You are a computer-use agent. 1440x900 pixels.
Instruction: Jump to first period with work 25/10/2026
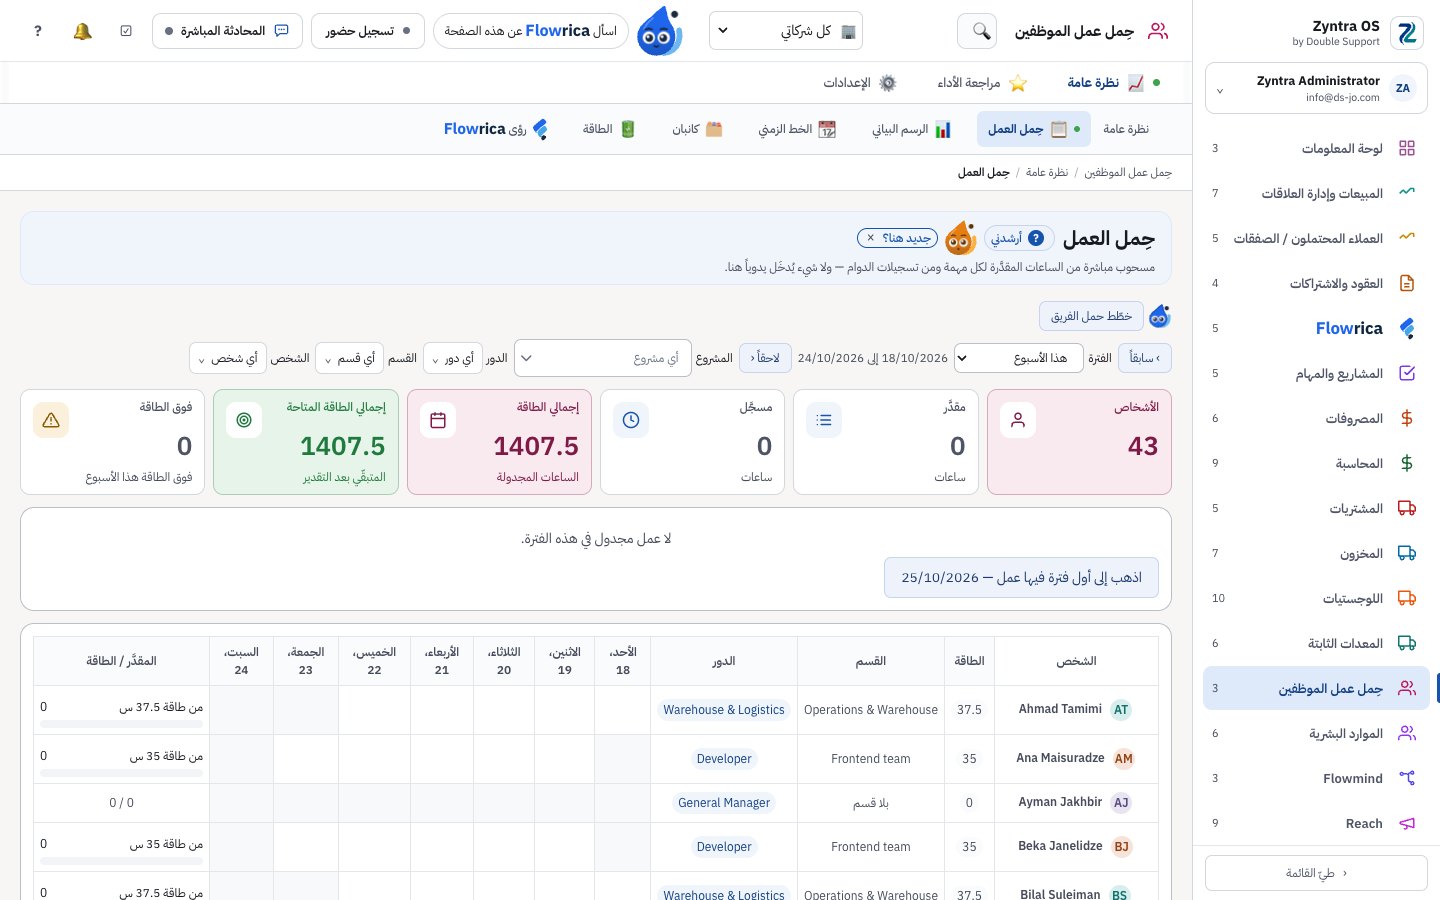click(1021, 577)
